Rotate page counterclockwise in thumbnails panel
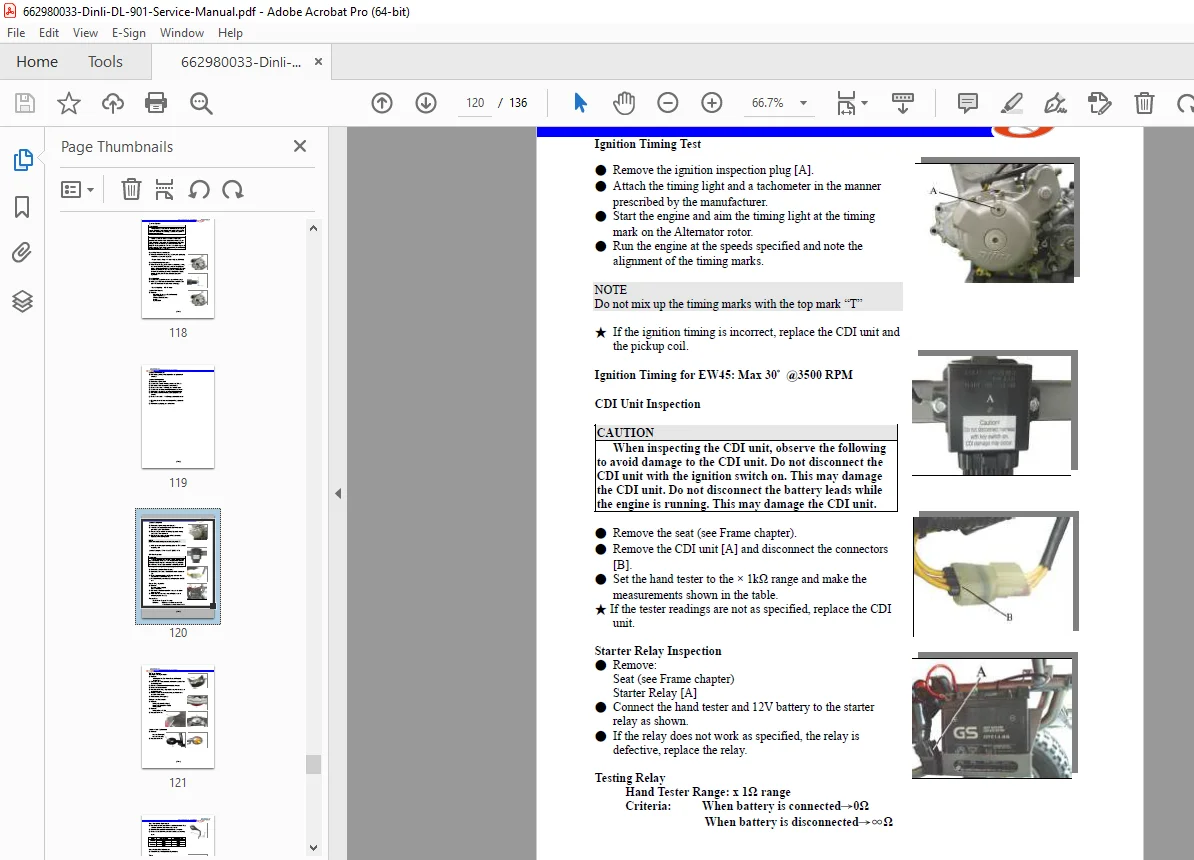 click(x=200, y=189)
